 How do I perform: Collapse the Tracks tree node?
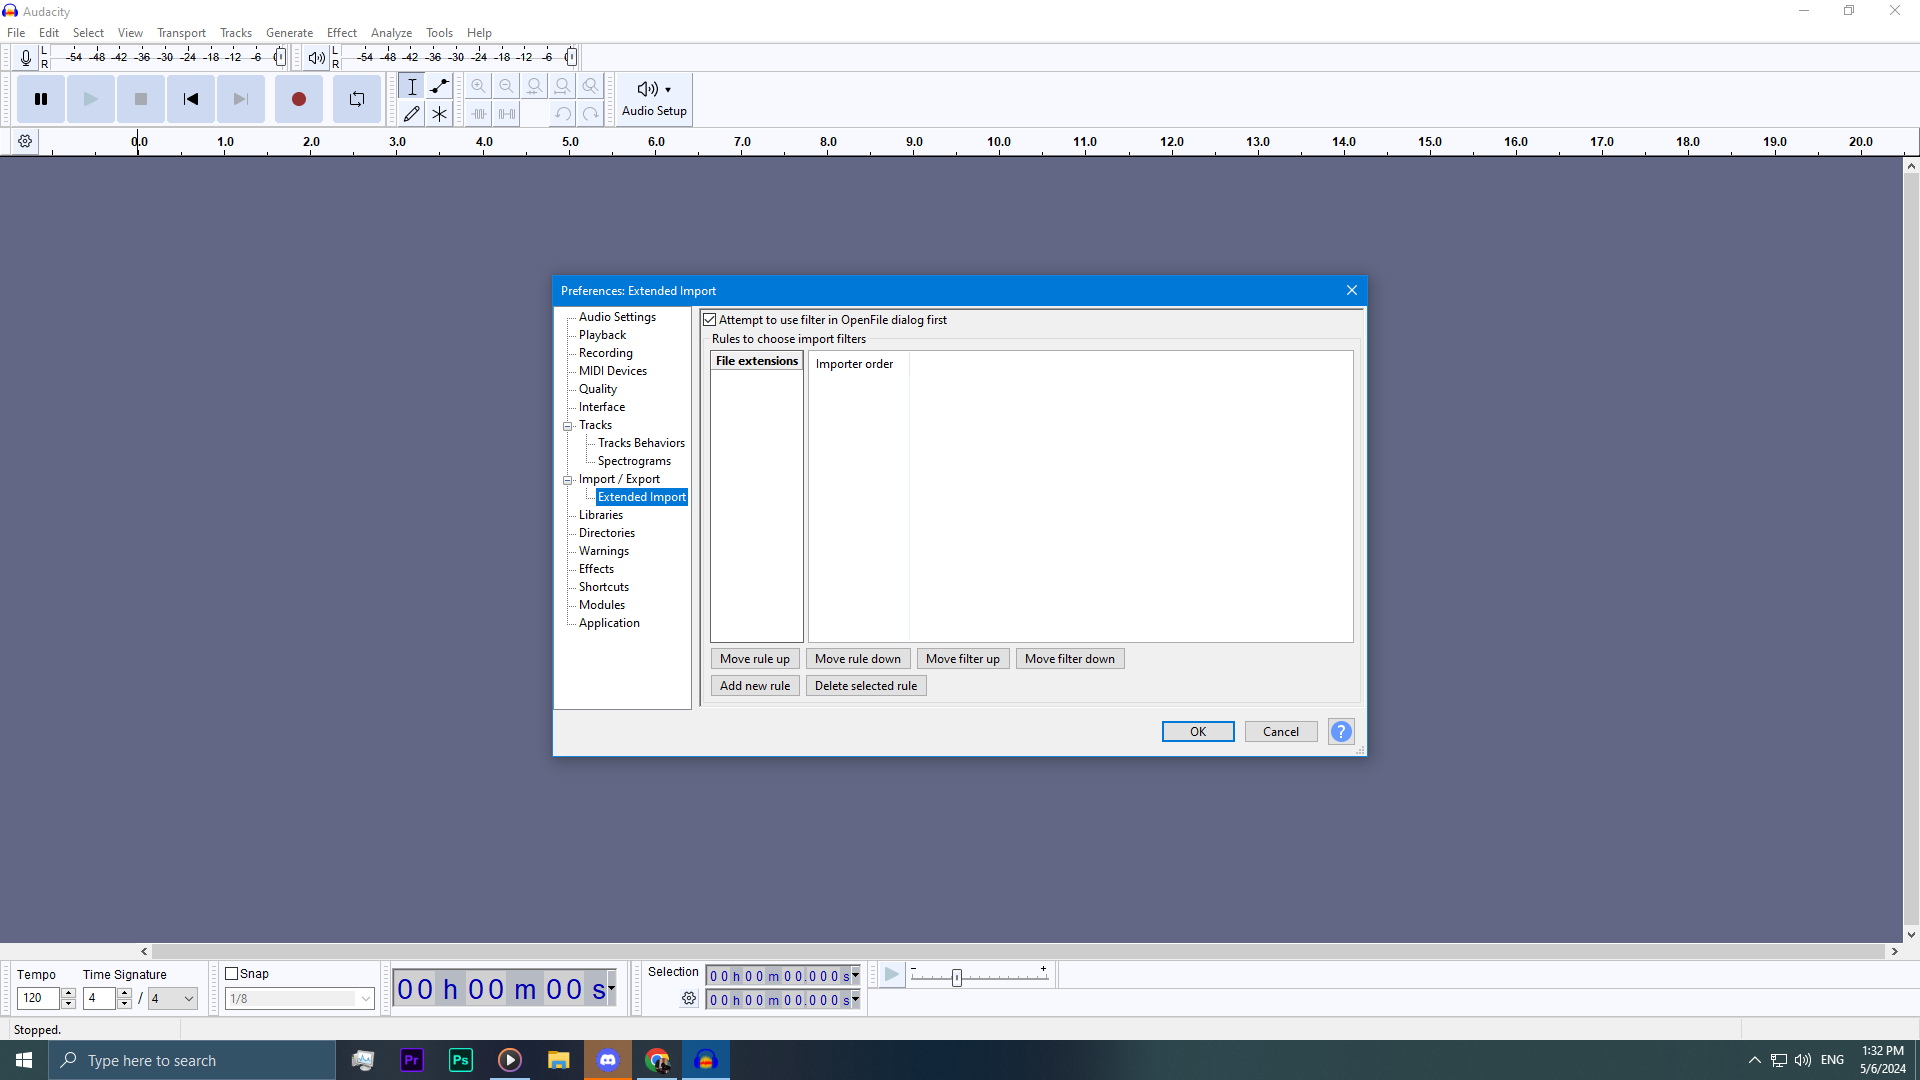coord(568,426)
